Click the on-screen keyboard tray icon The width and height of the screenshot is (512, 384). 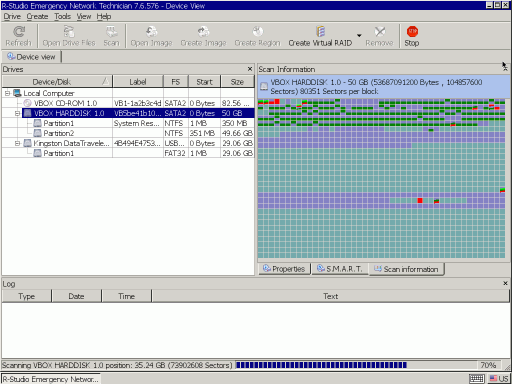tap(477, 379)
